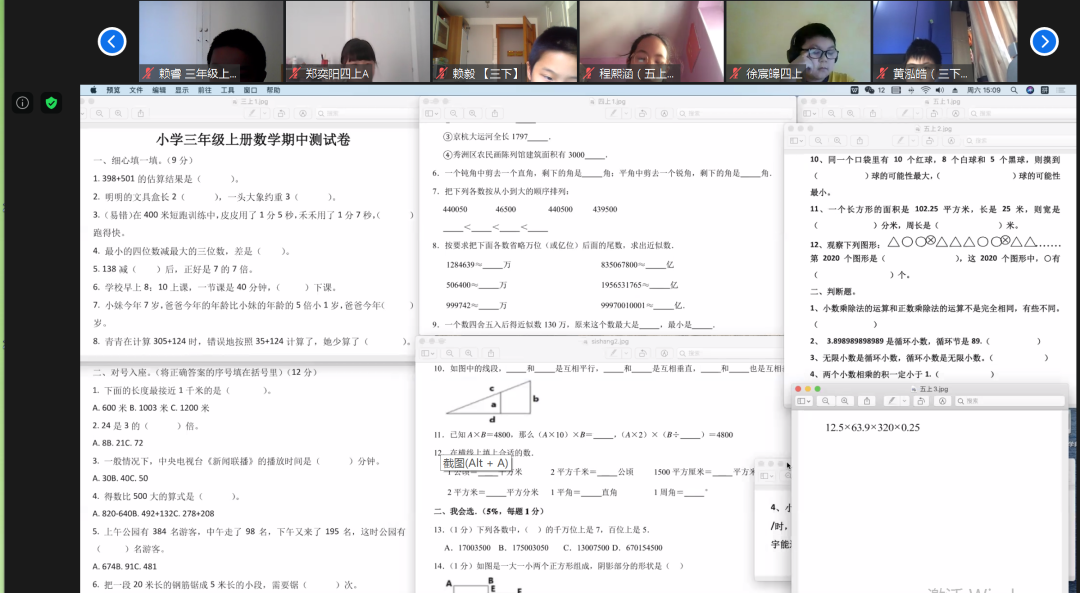Rotate image in 五上3.jpg window
1080x593 pixels.
920,401
